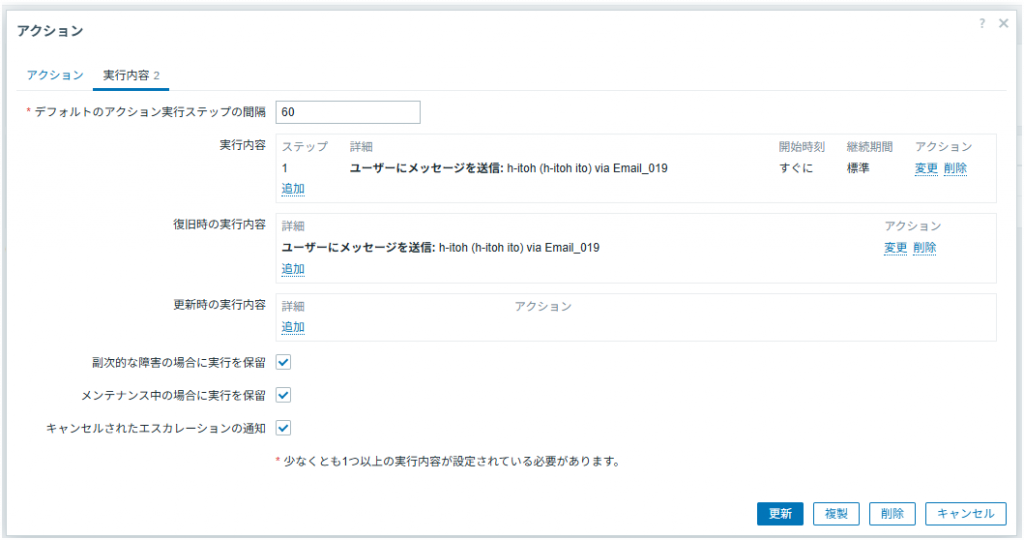Screen dimensions: 1024x540
Task: Click the step 1 message operation detail text
Action: 508,168
